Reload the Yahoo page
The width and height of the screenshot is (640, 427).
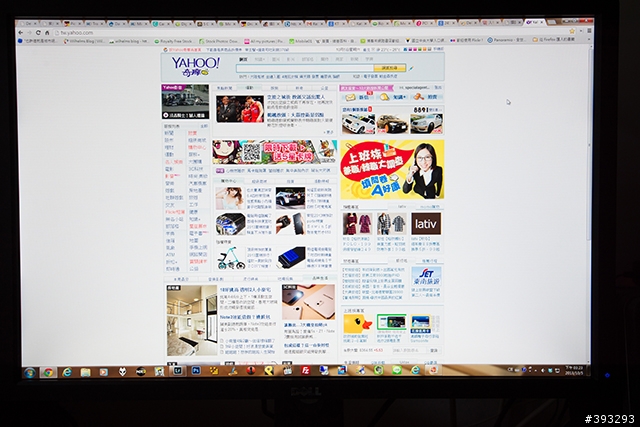pos(38,32)
